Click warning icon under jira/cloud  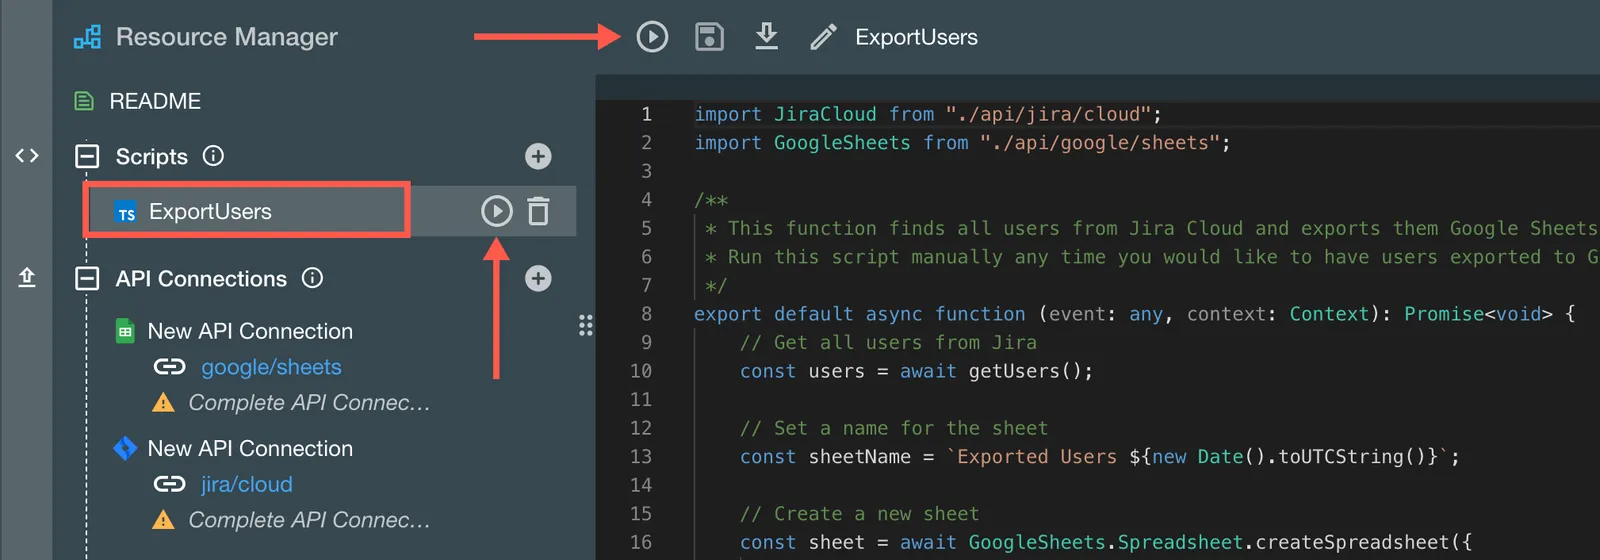pyautogui.click(x=162, y=520)
